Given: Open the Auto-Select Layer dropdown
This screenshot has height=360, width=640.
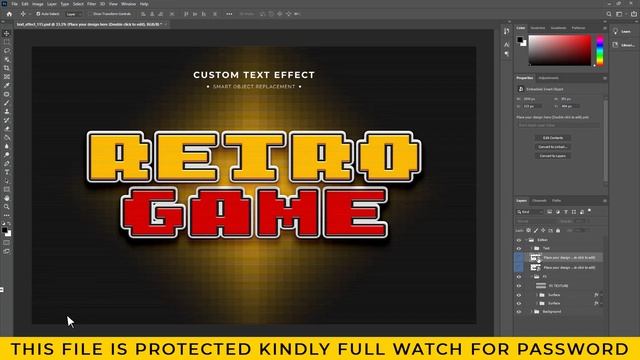Looking at the screenshot, I should [74, 14].
